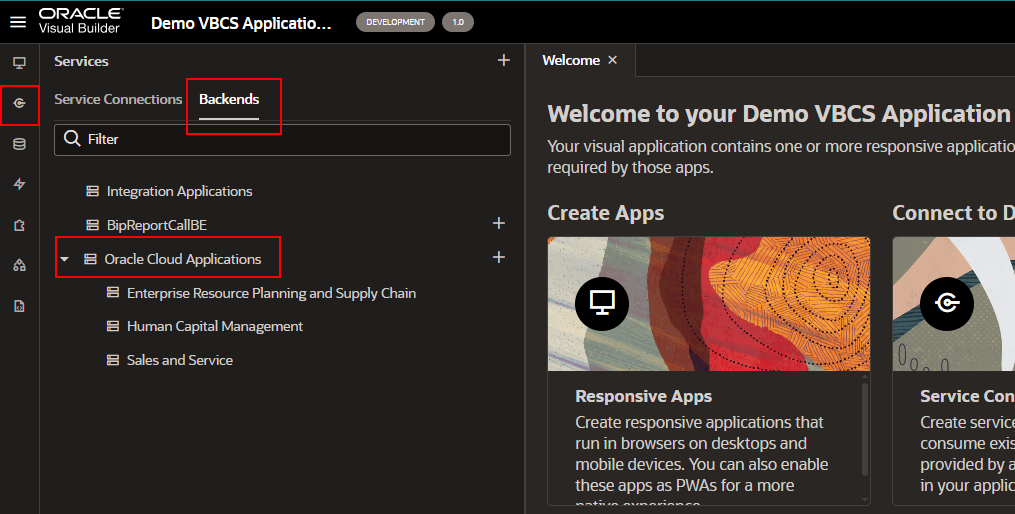Click the DEVELOPMENT status badge
Image resolution: width=1015 pixels, height=514 pixels.
click(x=396, y=22)
